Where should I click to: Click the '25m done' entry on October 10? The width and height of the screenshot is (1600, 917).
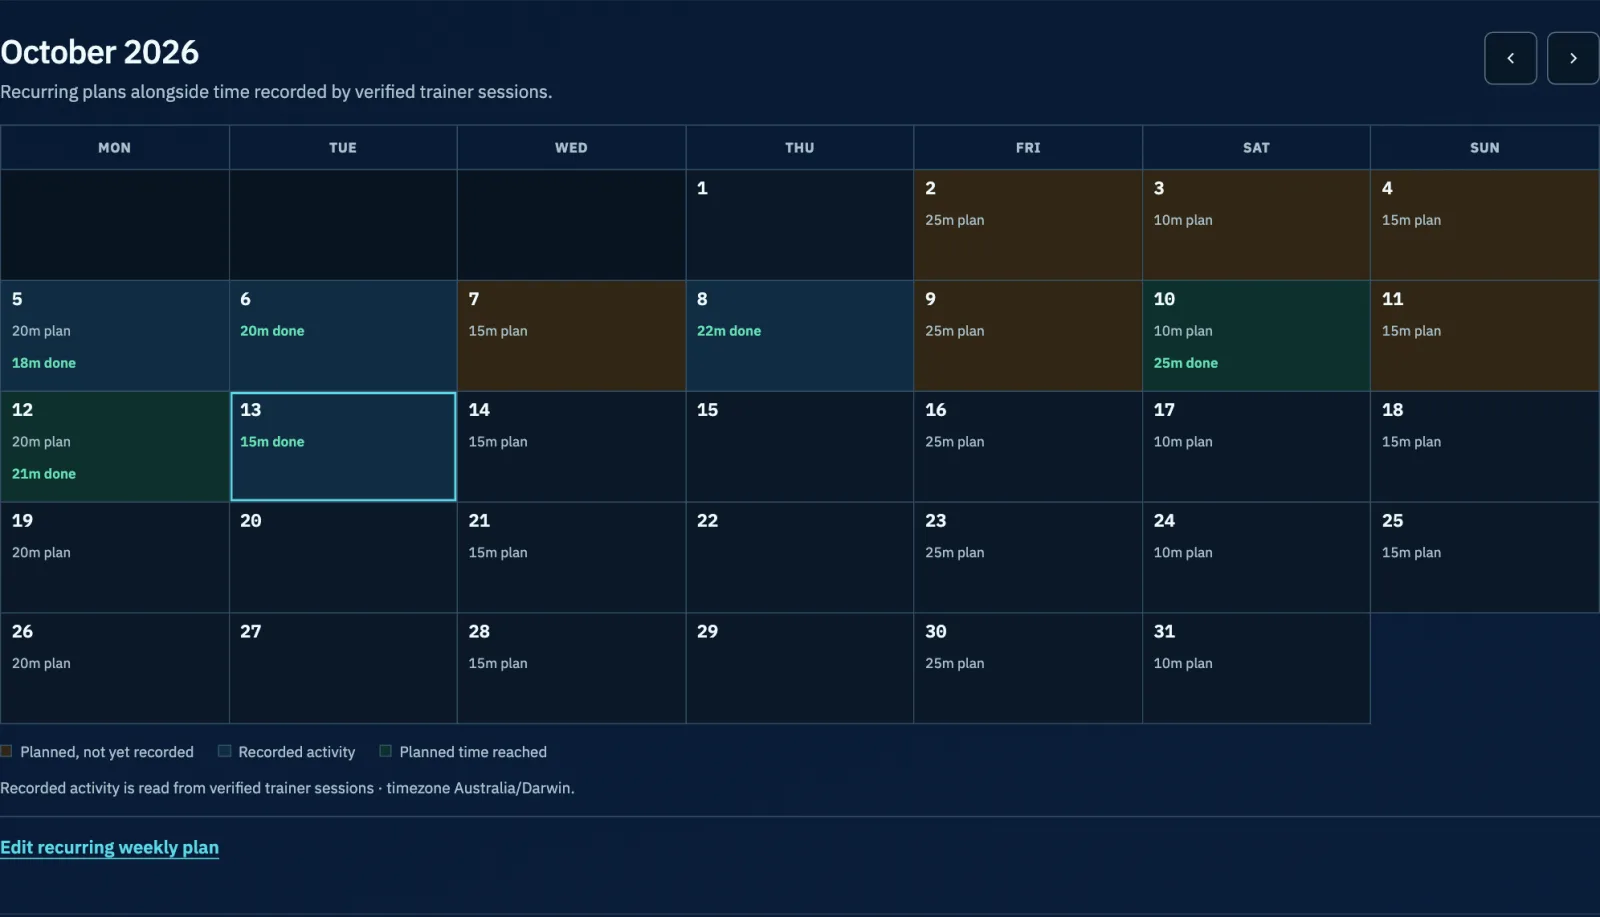pos(1186,363)
